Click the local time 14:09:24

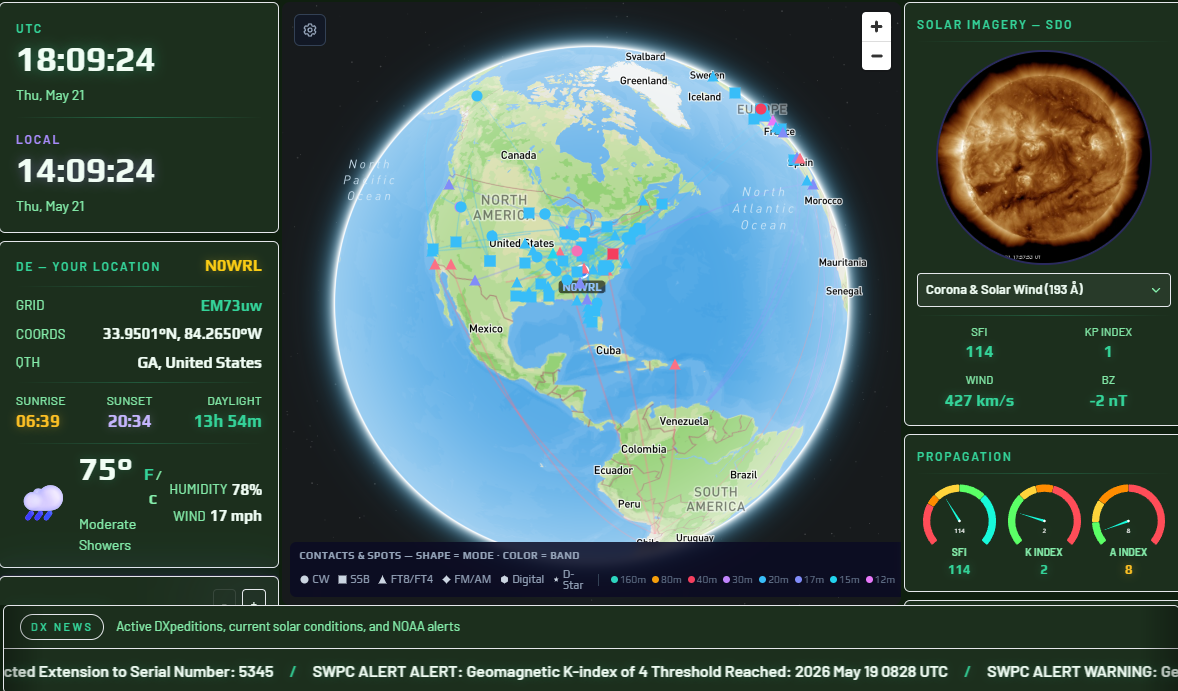point(86,171)
